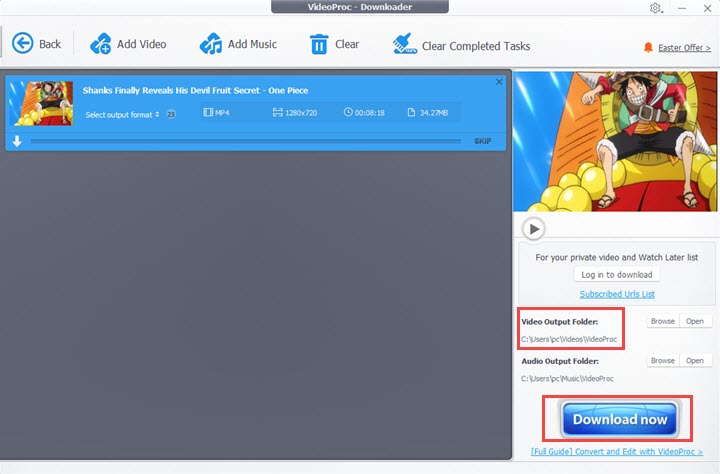Click the Clear Completed Tasks broom icon
The height and width of the screenshot is (474, 720).
pyautogui.click(x=405, y=44)
